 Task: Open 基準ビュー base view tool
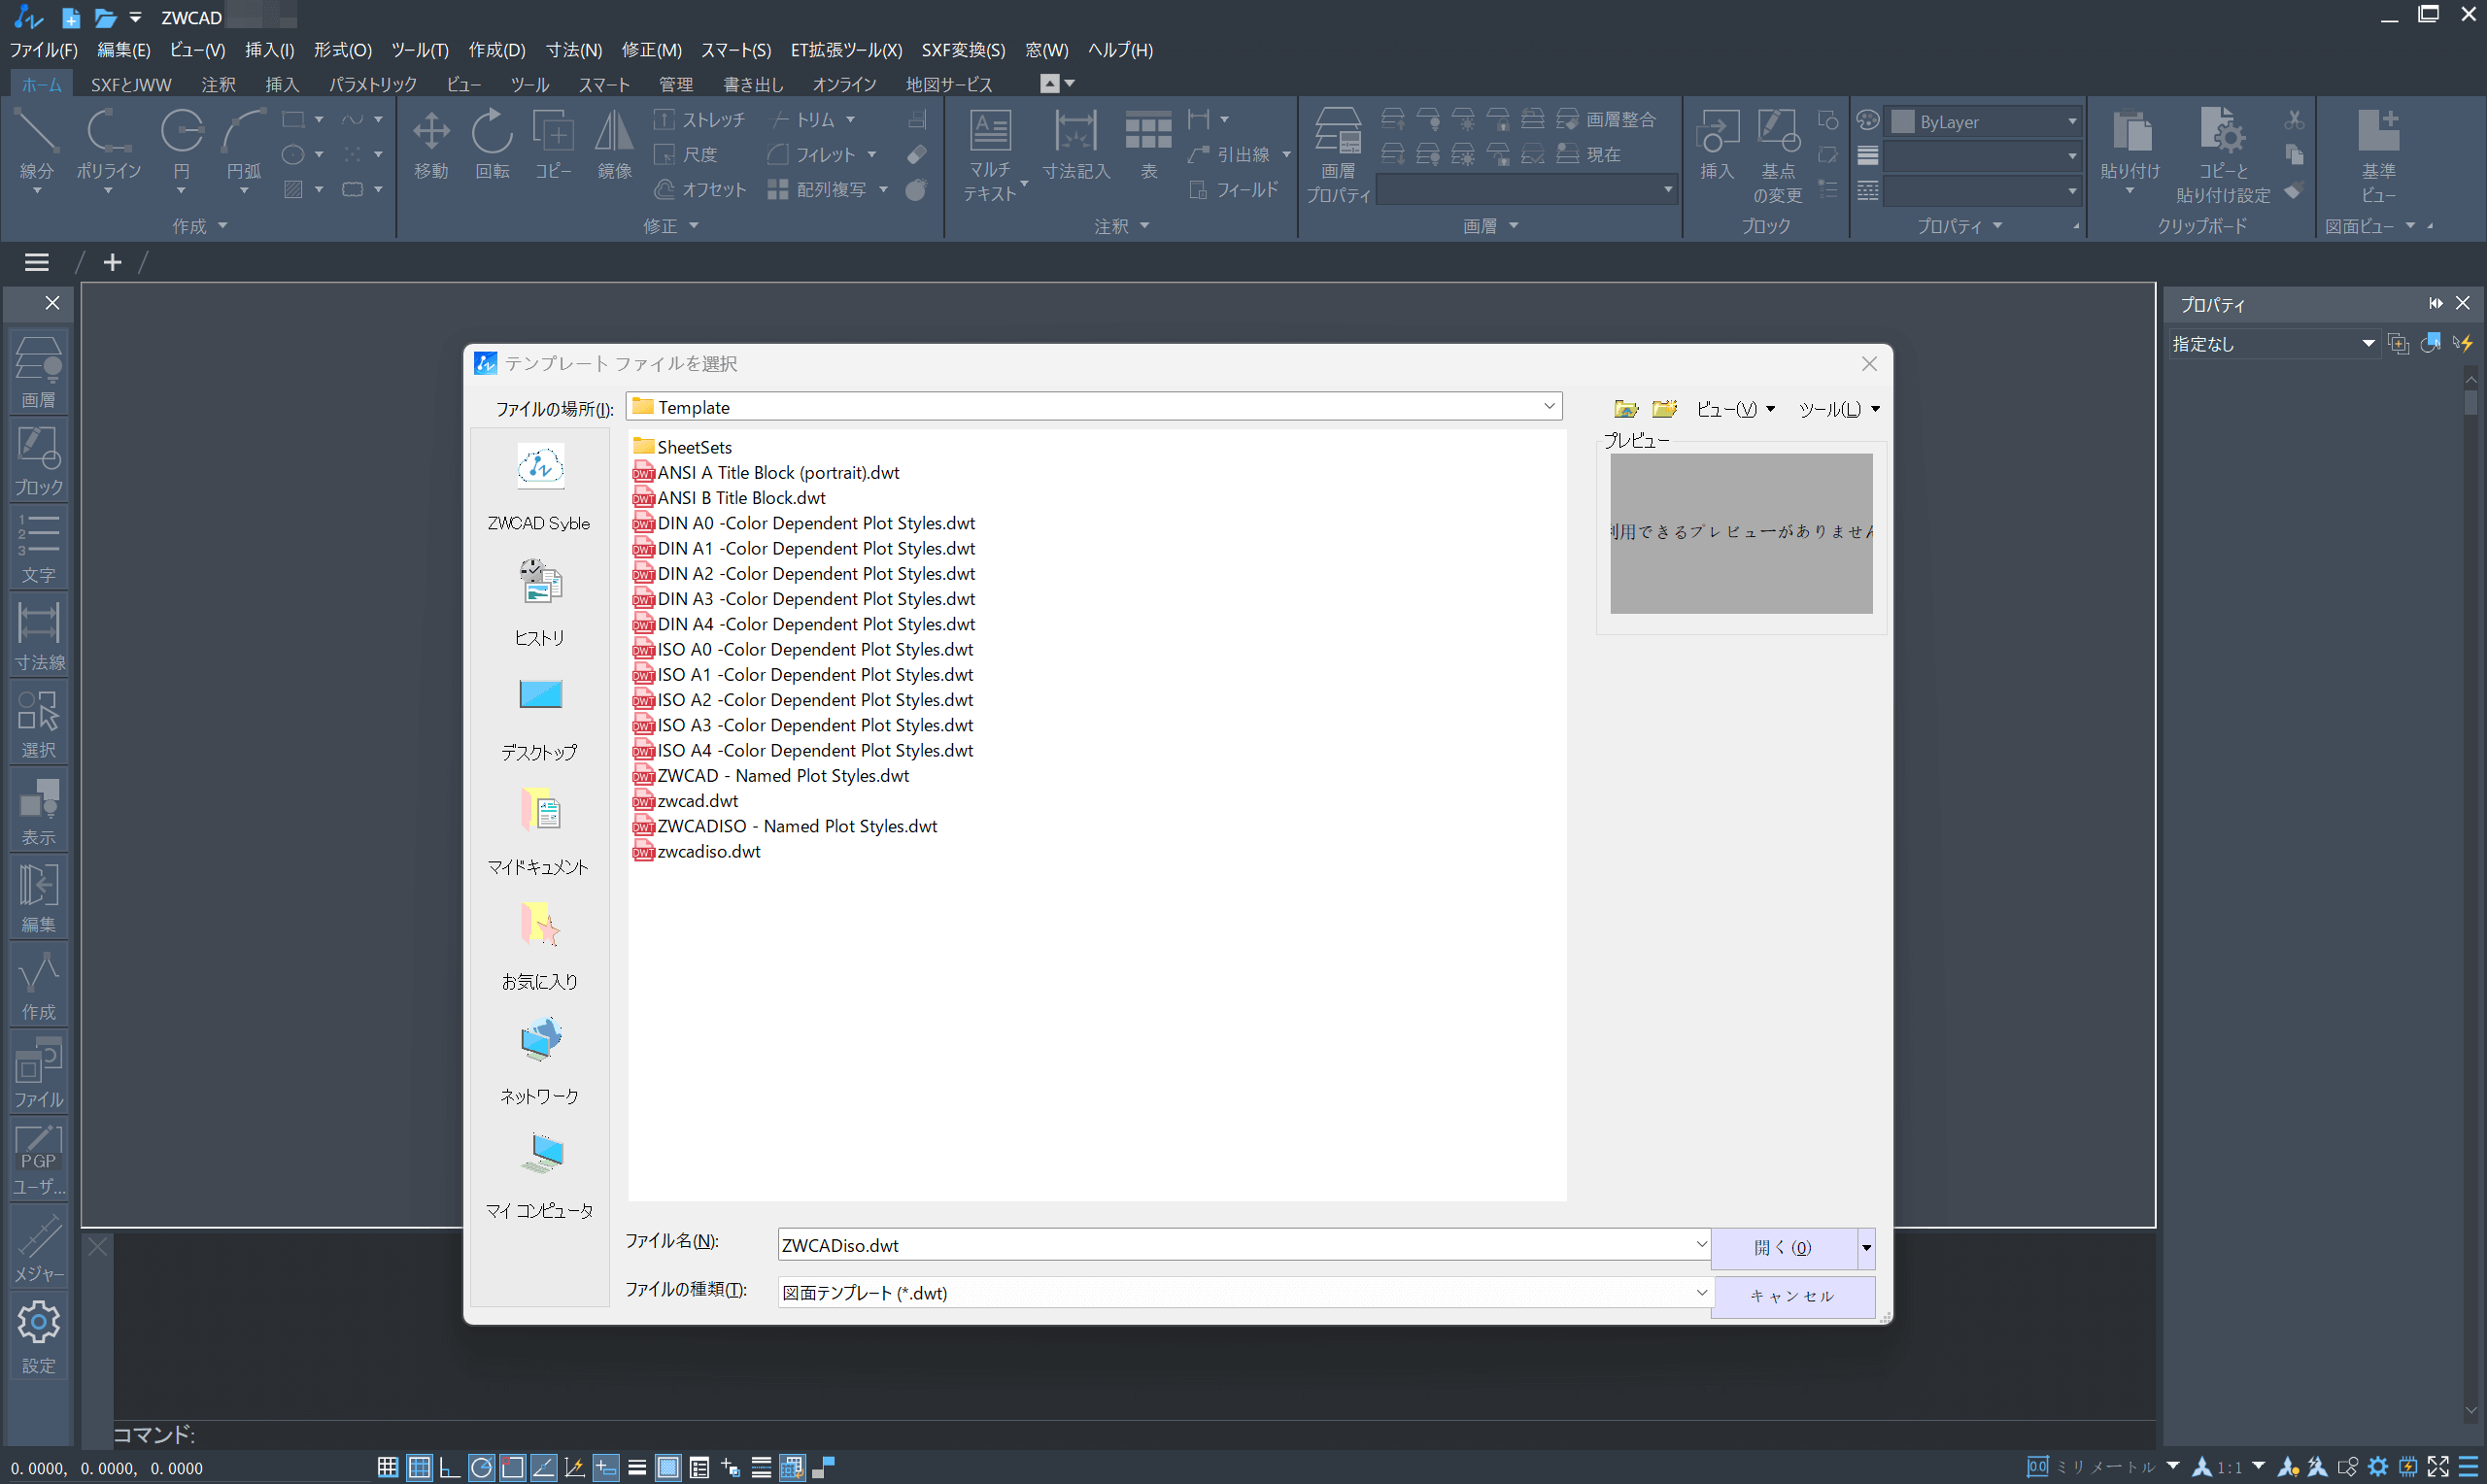click(x=2378, y=155)
